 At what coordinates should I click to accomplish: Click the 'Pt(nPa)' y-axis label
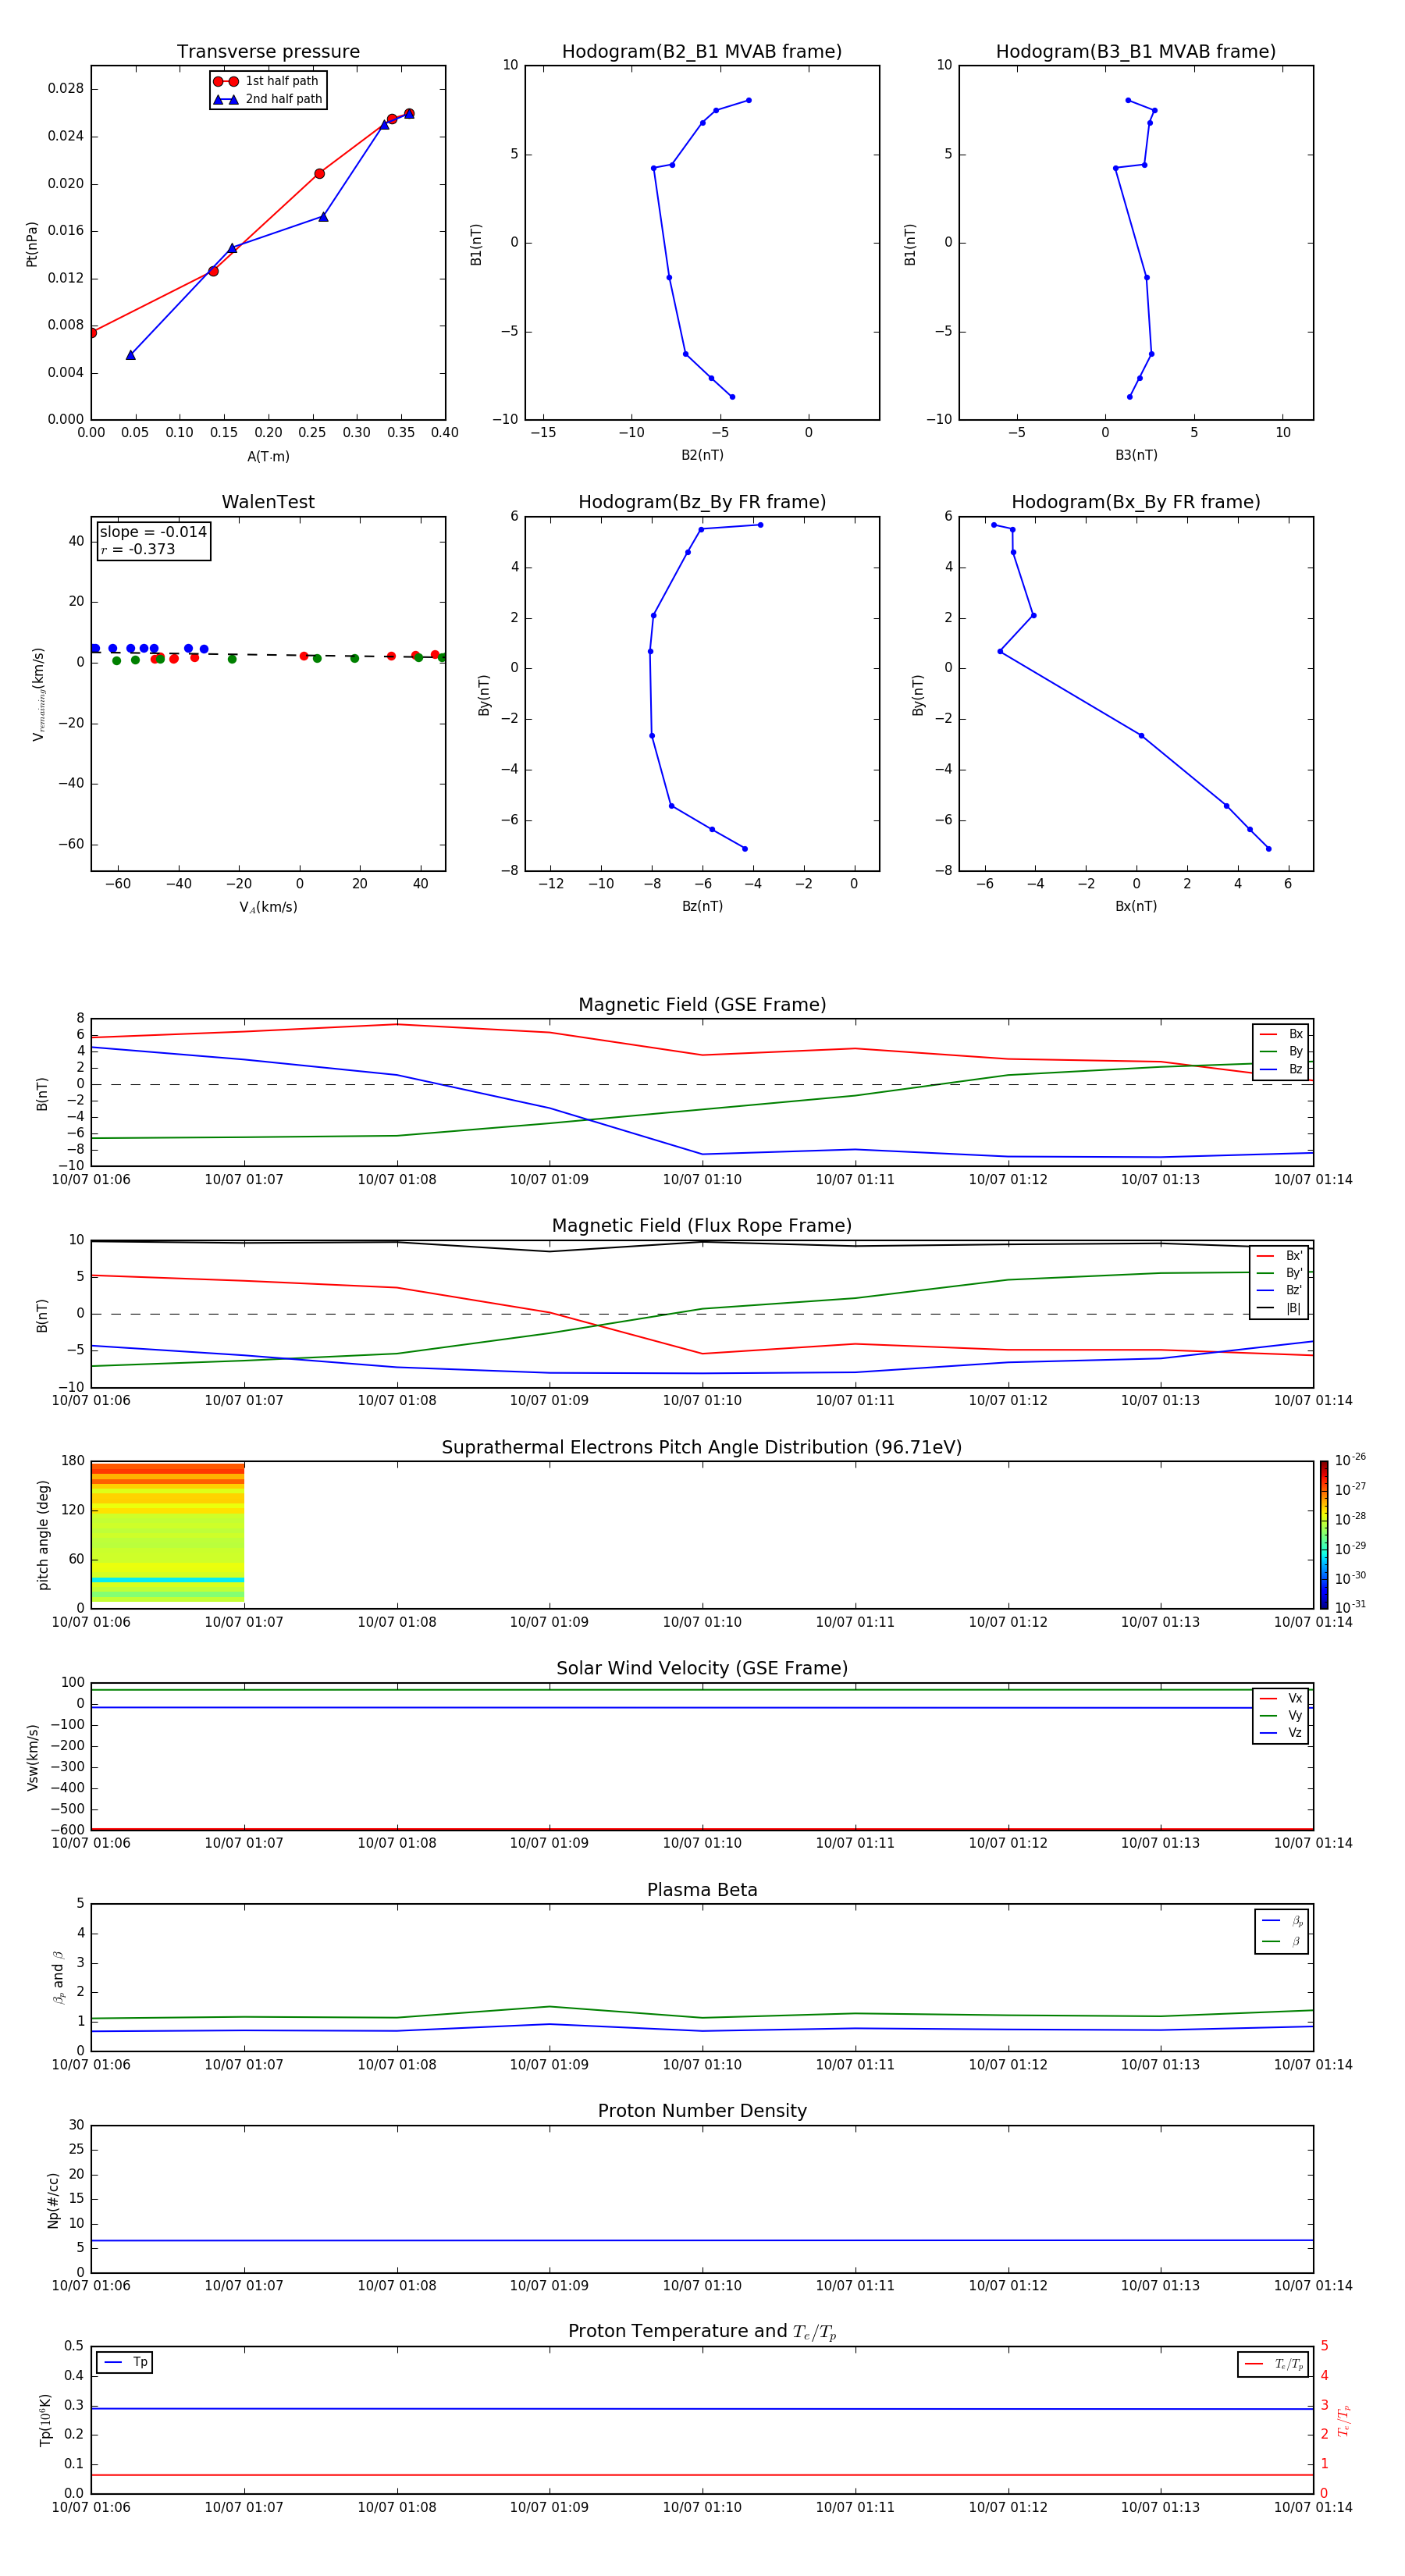click(x=32, y=244)
